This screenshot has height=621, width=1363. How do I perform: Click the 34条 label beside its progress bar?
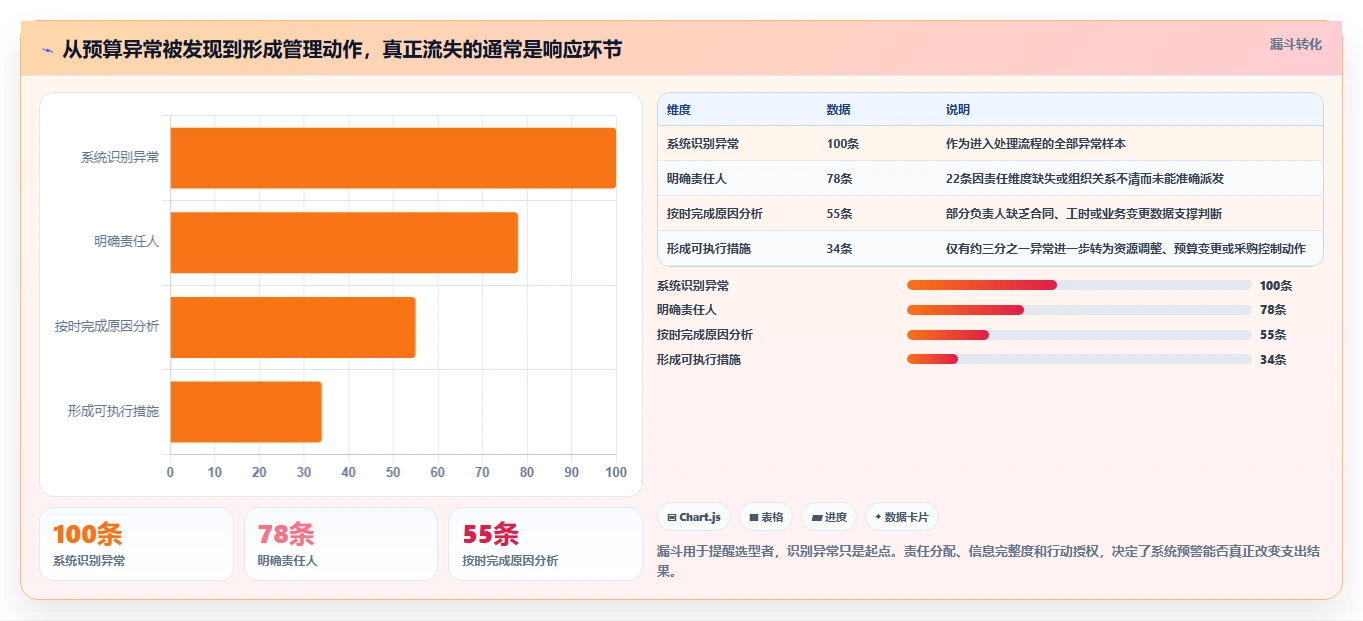click(1273, 359)
